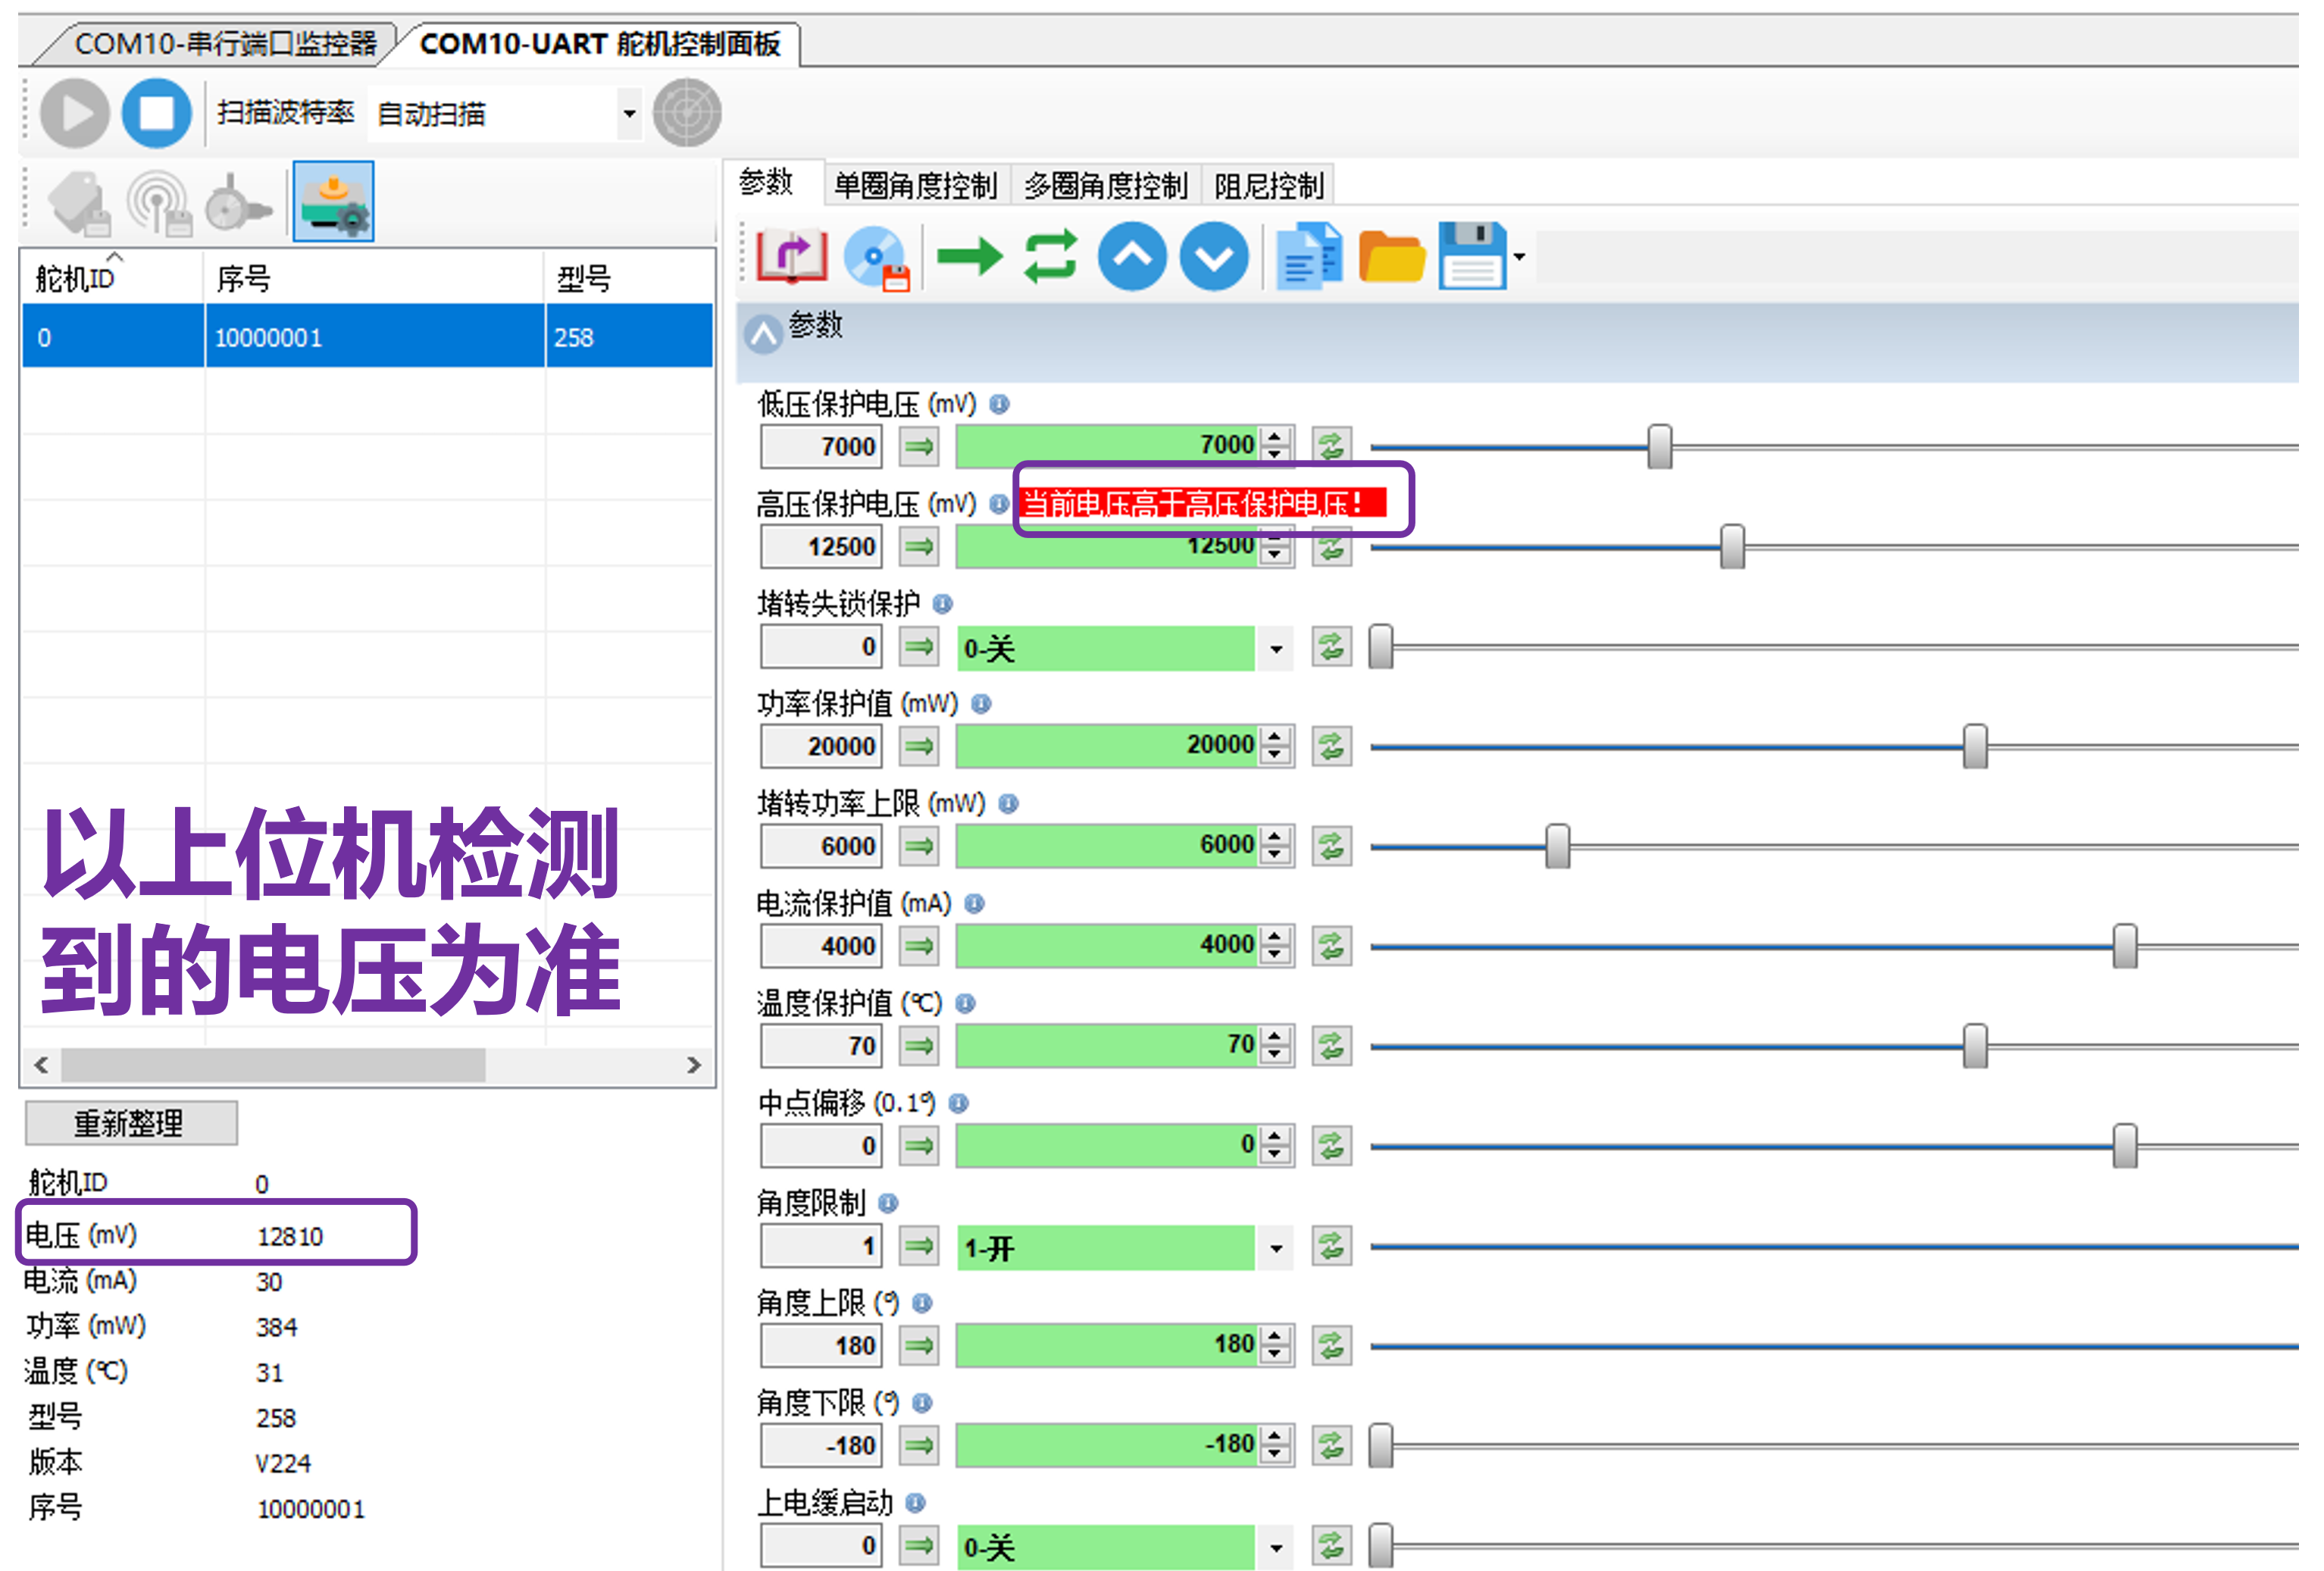
Task: Open the 单圈角度控制 tab
Action: pos(915,185)
